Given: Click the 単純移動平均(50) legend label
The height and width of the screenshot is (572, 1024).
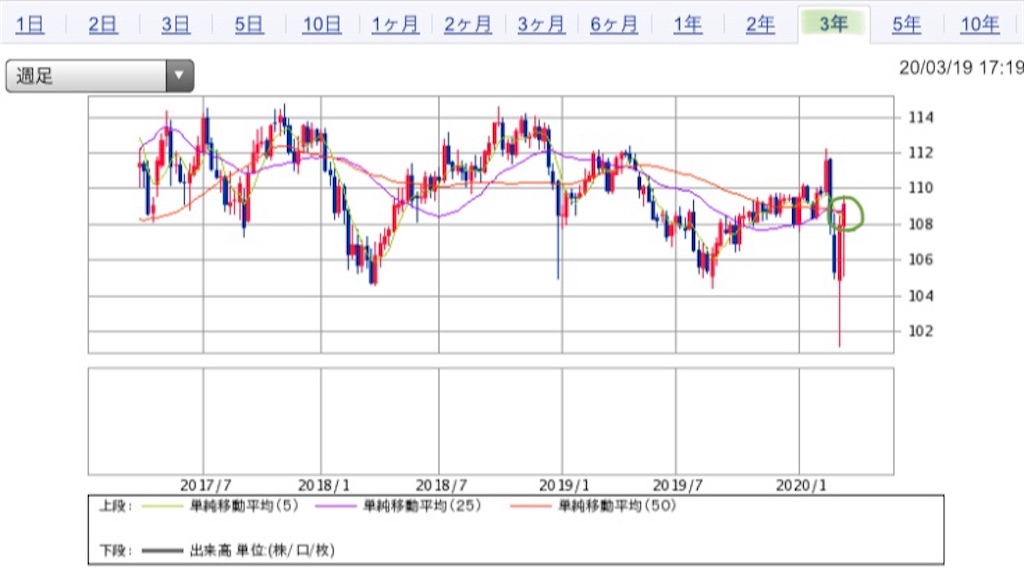Looking at the screenshot, I should point(616,506).
